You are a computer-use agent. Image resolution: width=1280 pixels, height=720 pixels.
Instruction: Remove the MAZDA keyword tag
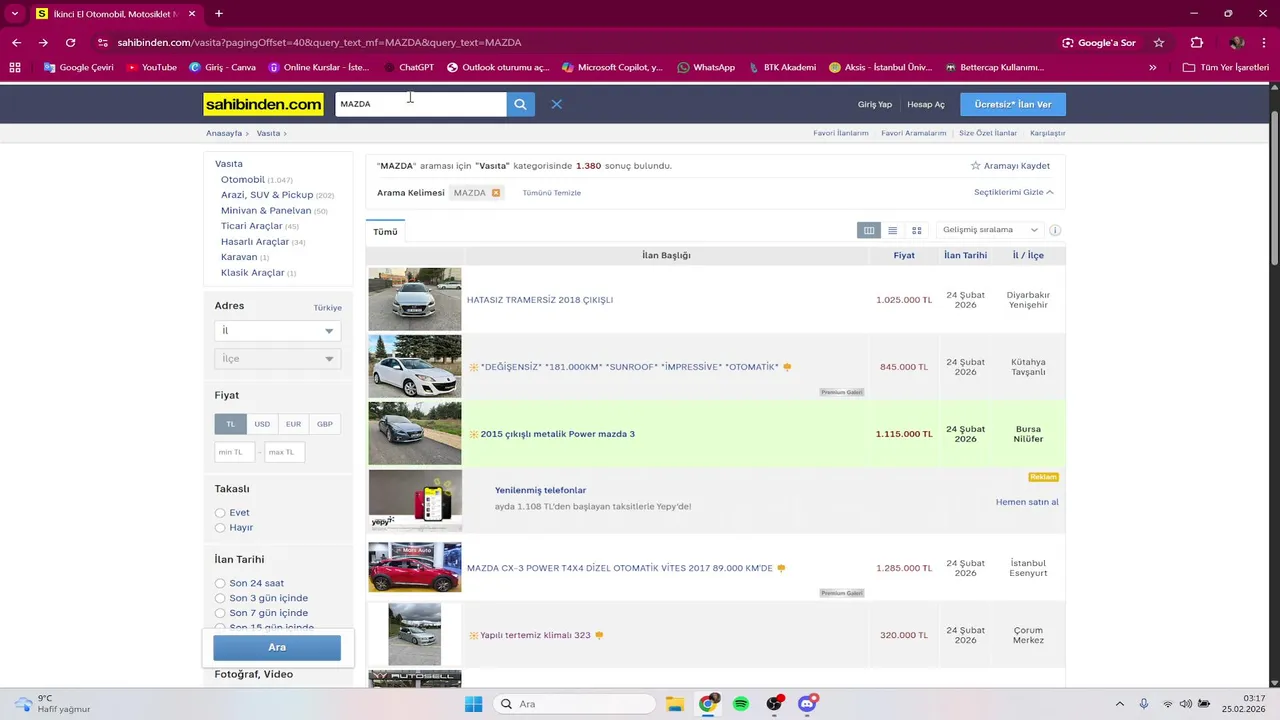coord(496,193)
